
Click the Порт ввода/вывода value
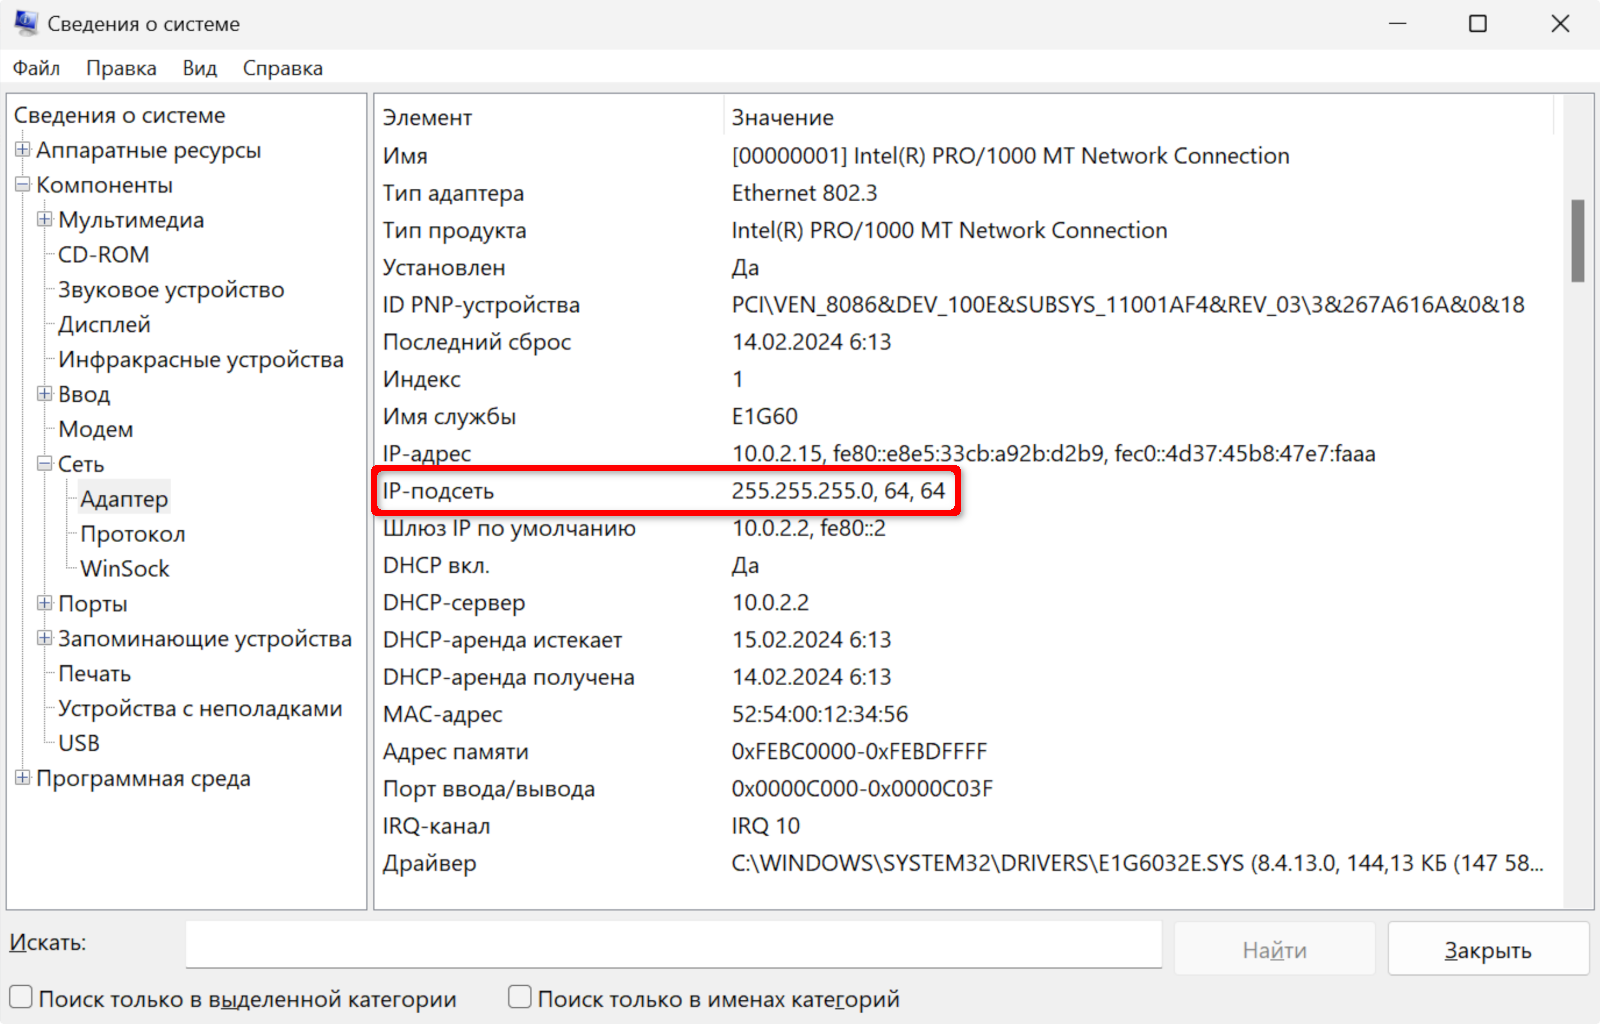[862, 789]
